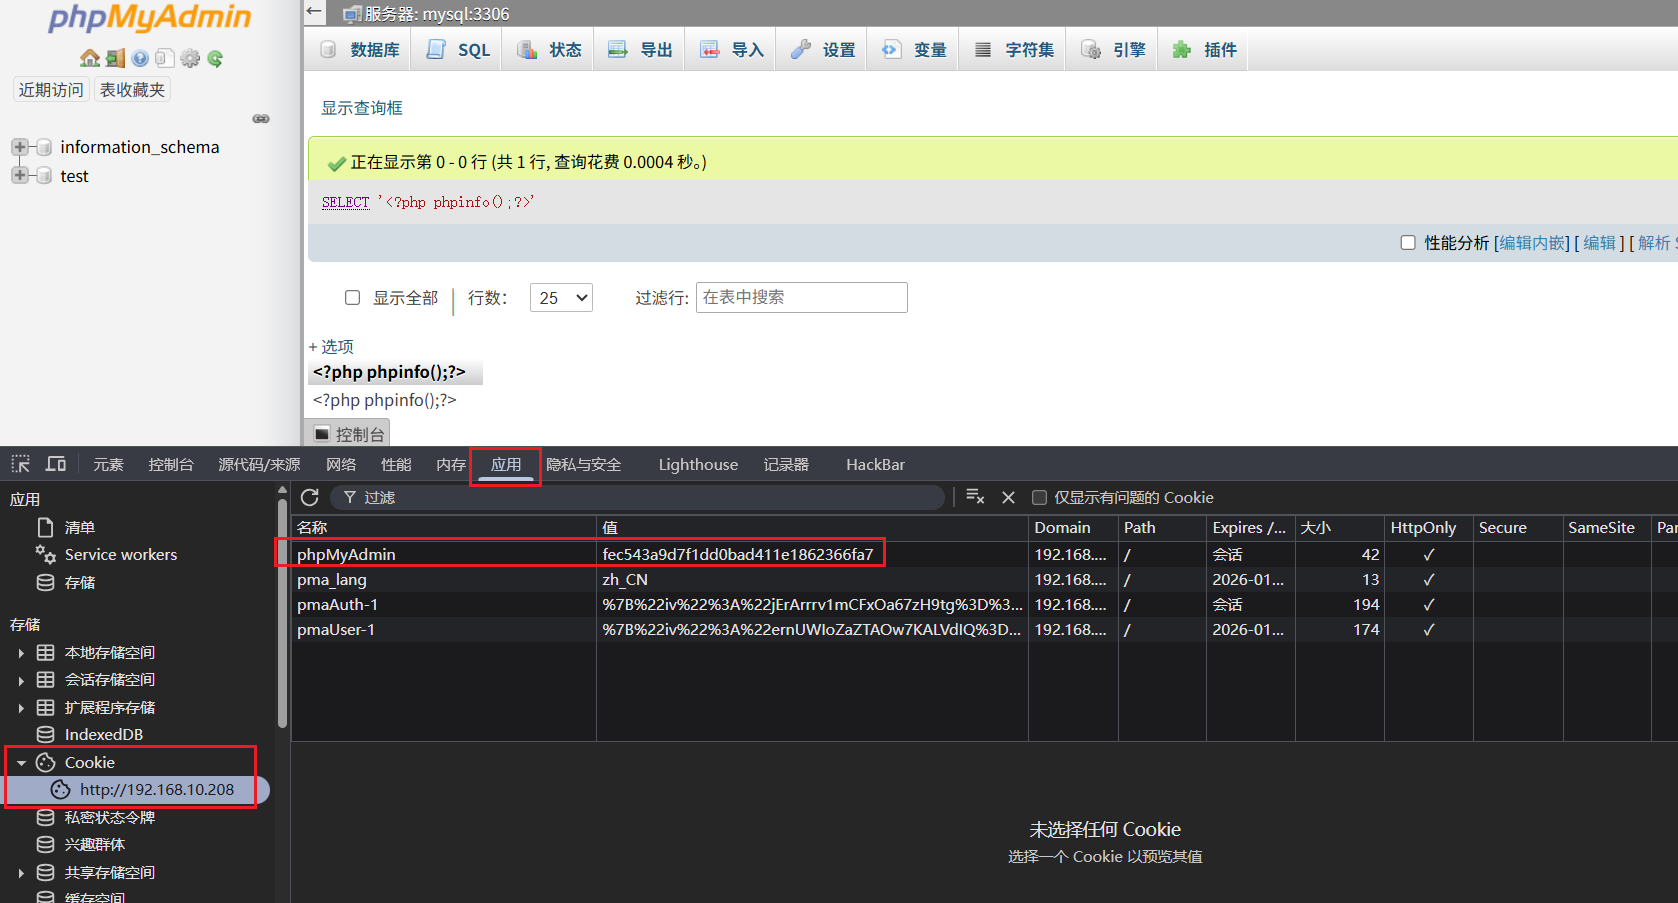The image size is (1678, 903).
Task: Refresh the cookie list in DevTools
Action: click(310, 498)
